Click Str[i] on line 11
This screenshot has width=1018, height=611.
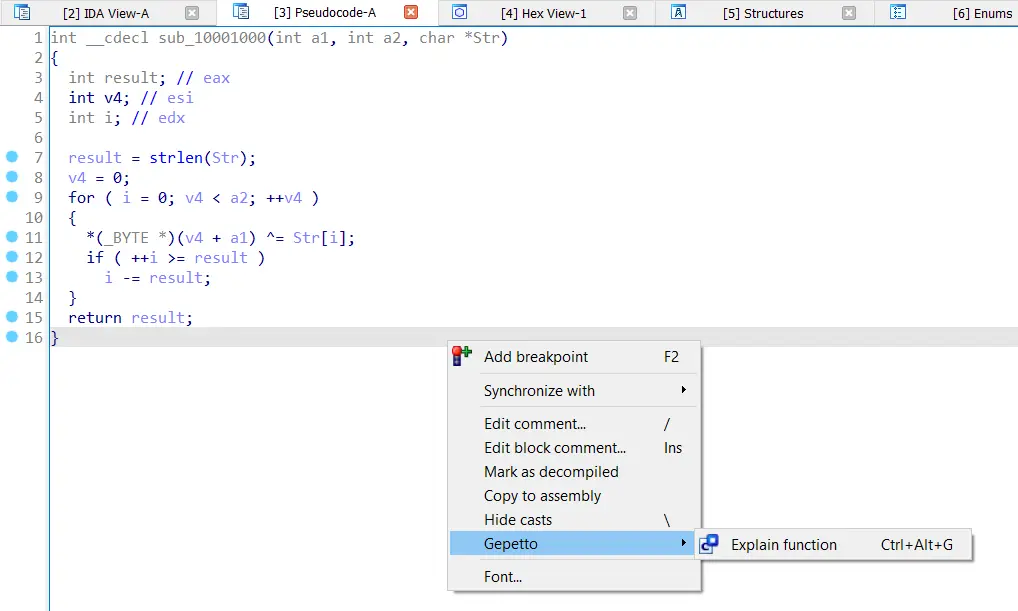(x=319, y=238)
